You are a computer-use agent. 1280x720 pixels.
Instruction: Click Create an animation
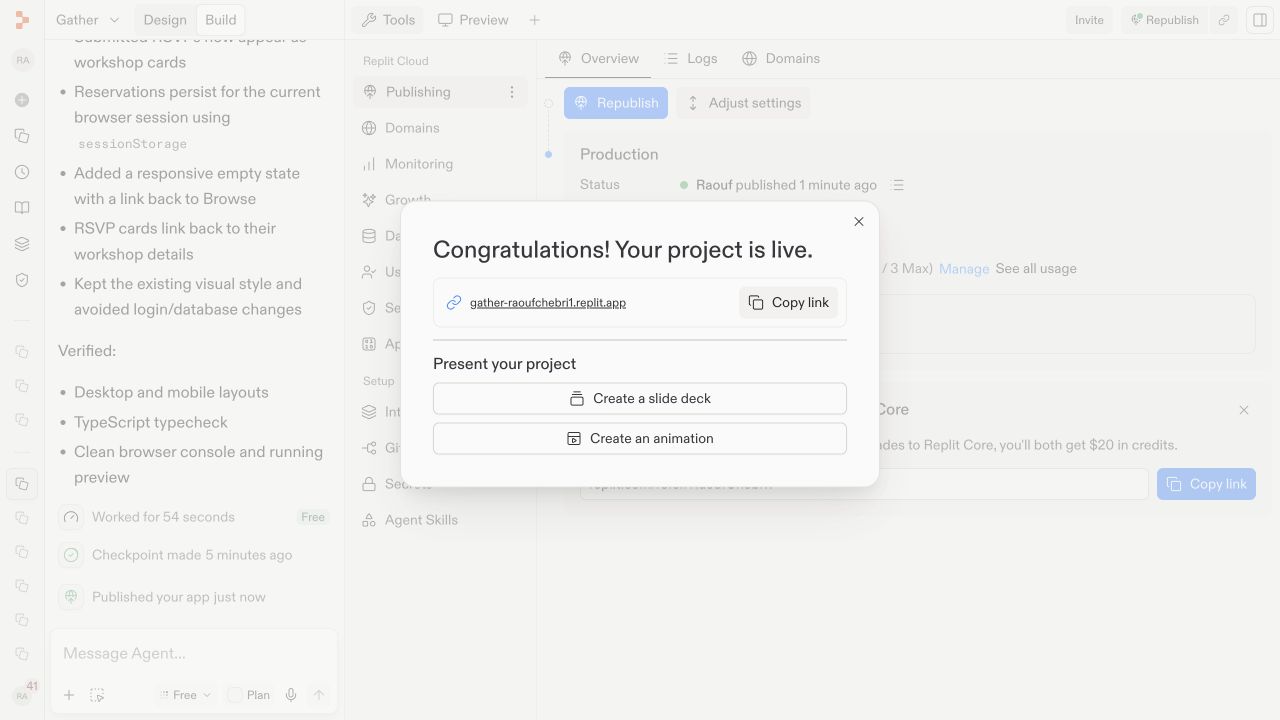coord(640,438)
